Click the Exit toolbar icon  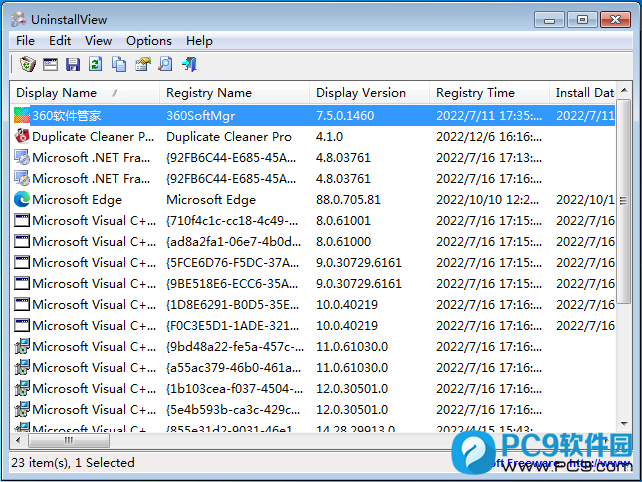click(x=190, y=64)
